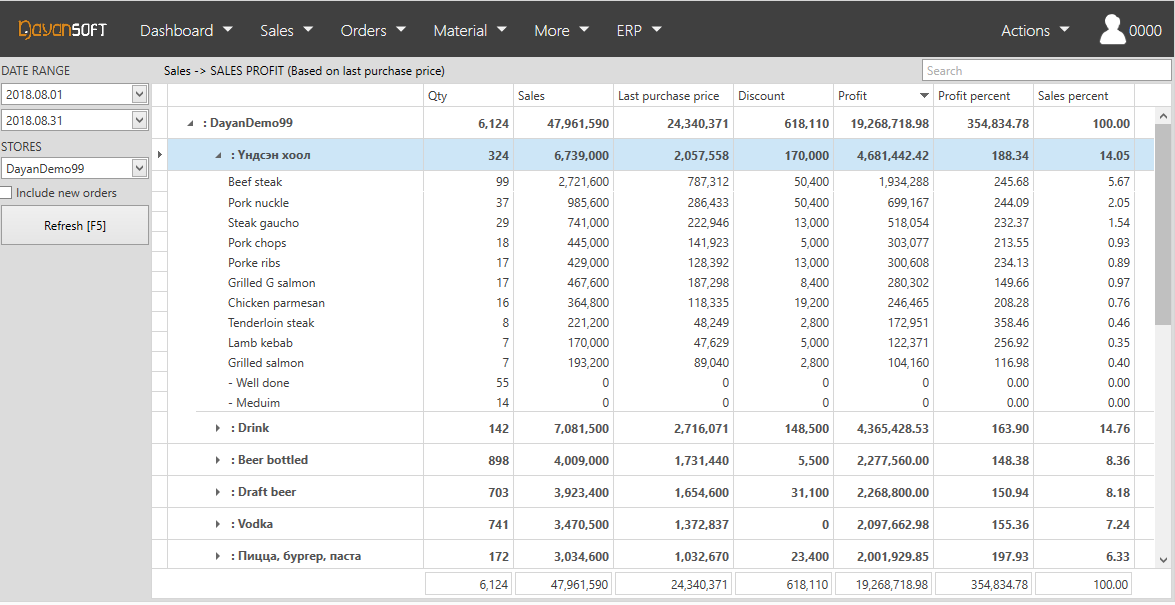Sort by Profit percent column header

[984, 96]
